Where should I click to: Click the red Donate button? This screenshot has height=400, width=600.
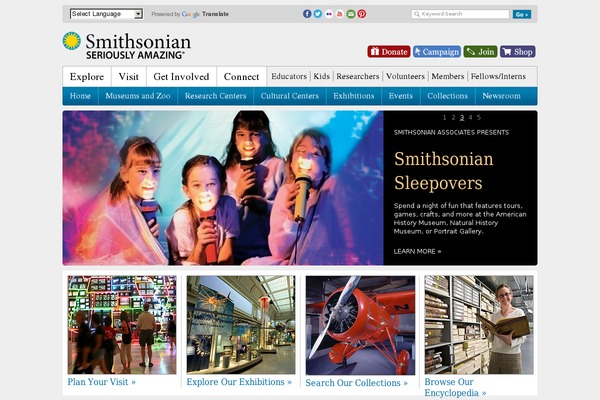coord(389,52)
